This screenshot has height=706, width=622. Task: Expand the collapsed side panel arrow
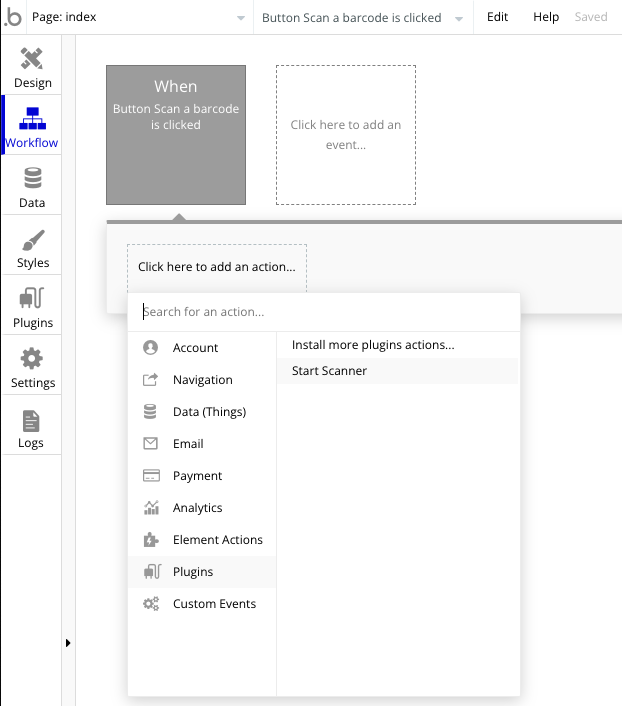pyautogui.click(x=68, y=643)
